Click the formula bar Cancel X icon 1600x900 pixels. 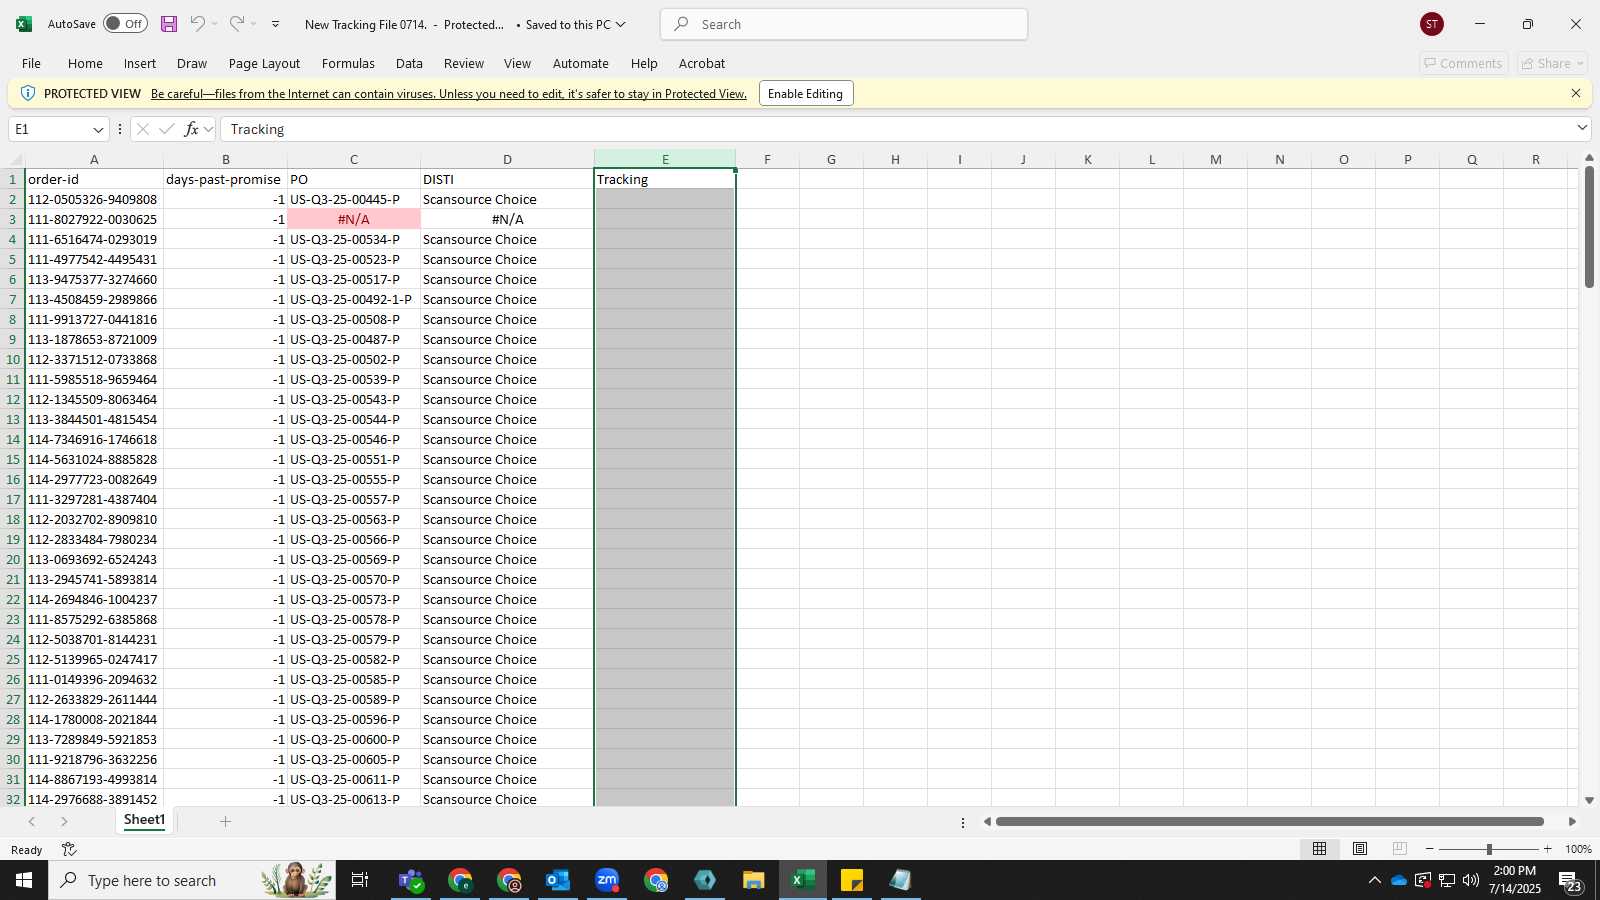[143, 129]
